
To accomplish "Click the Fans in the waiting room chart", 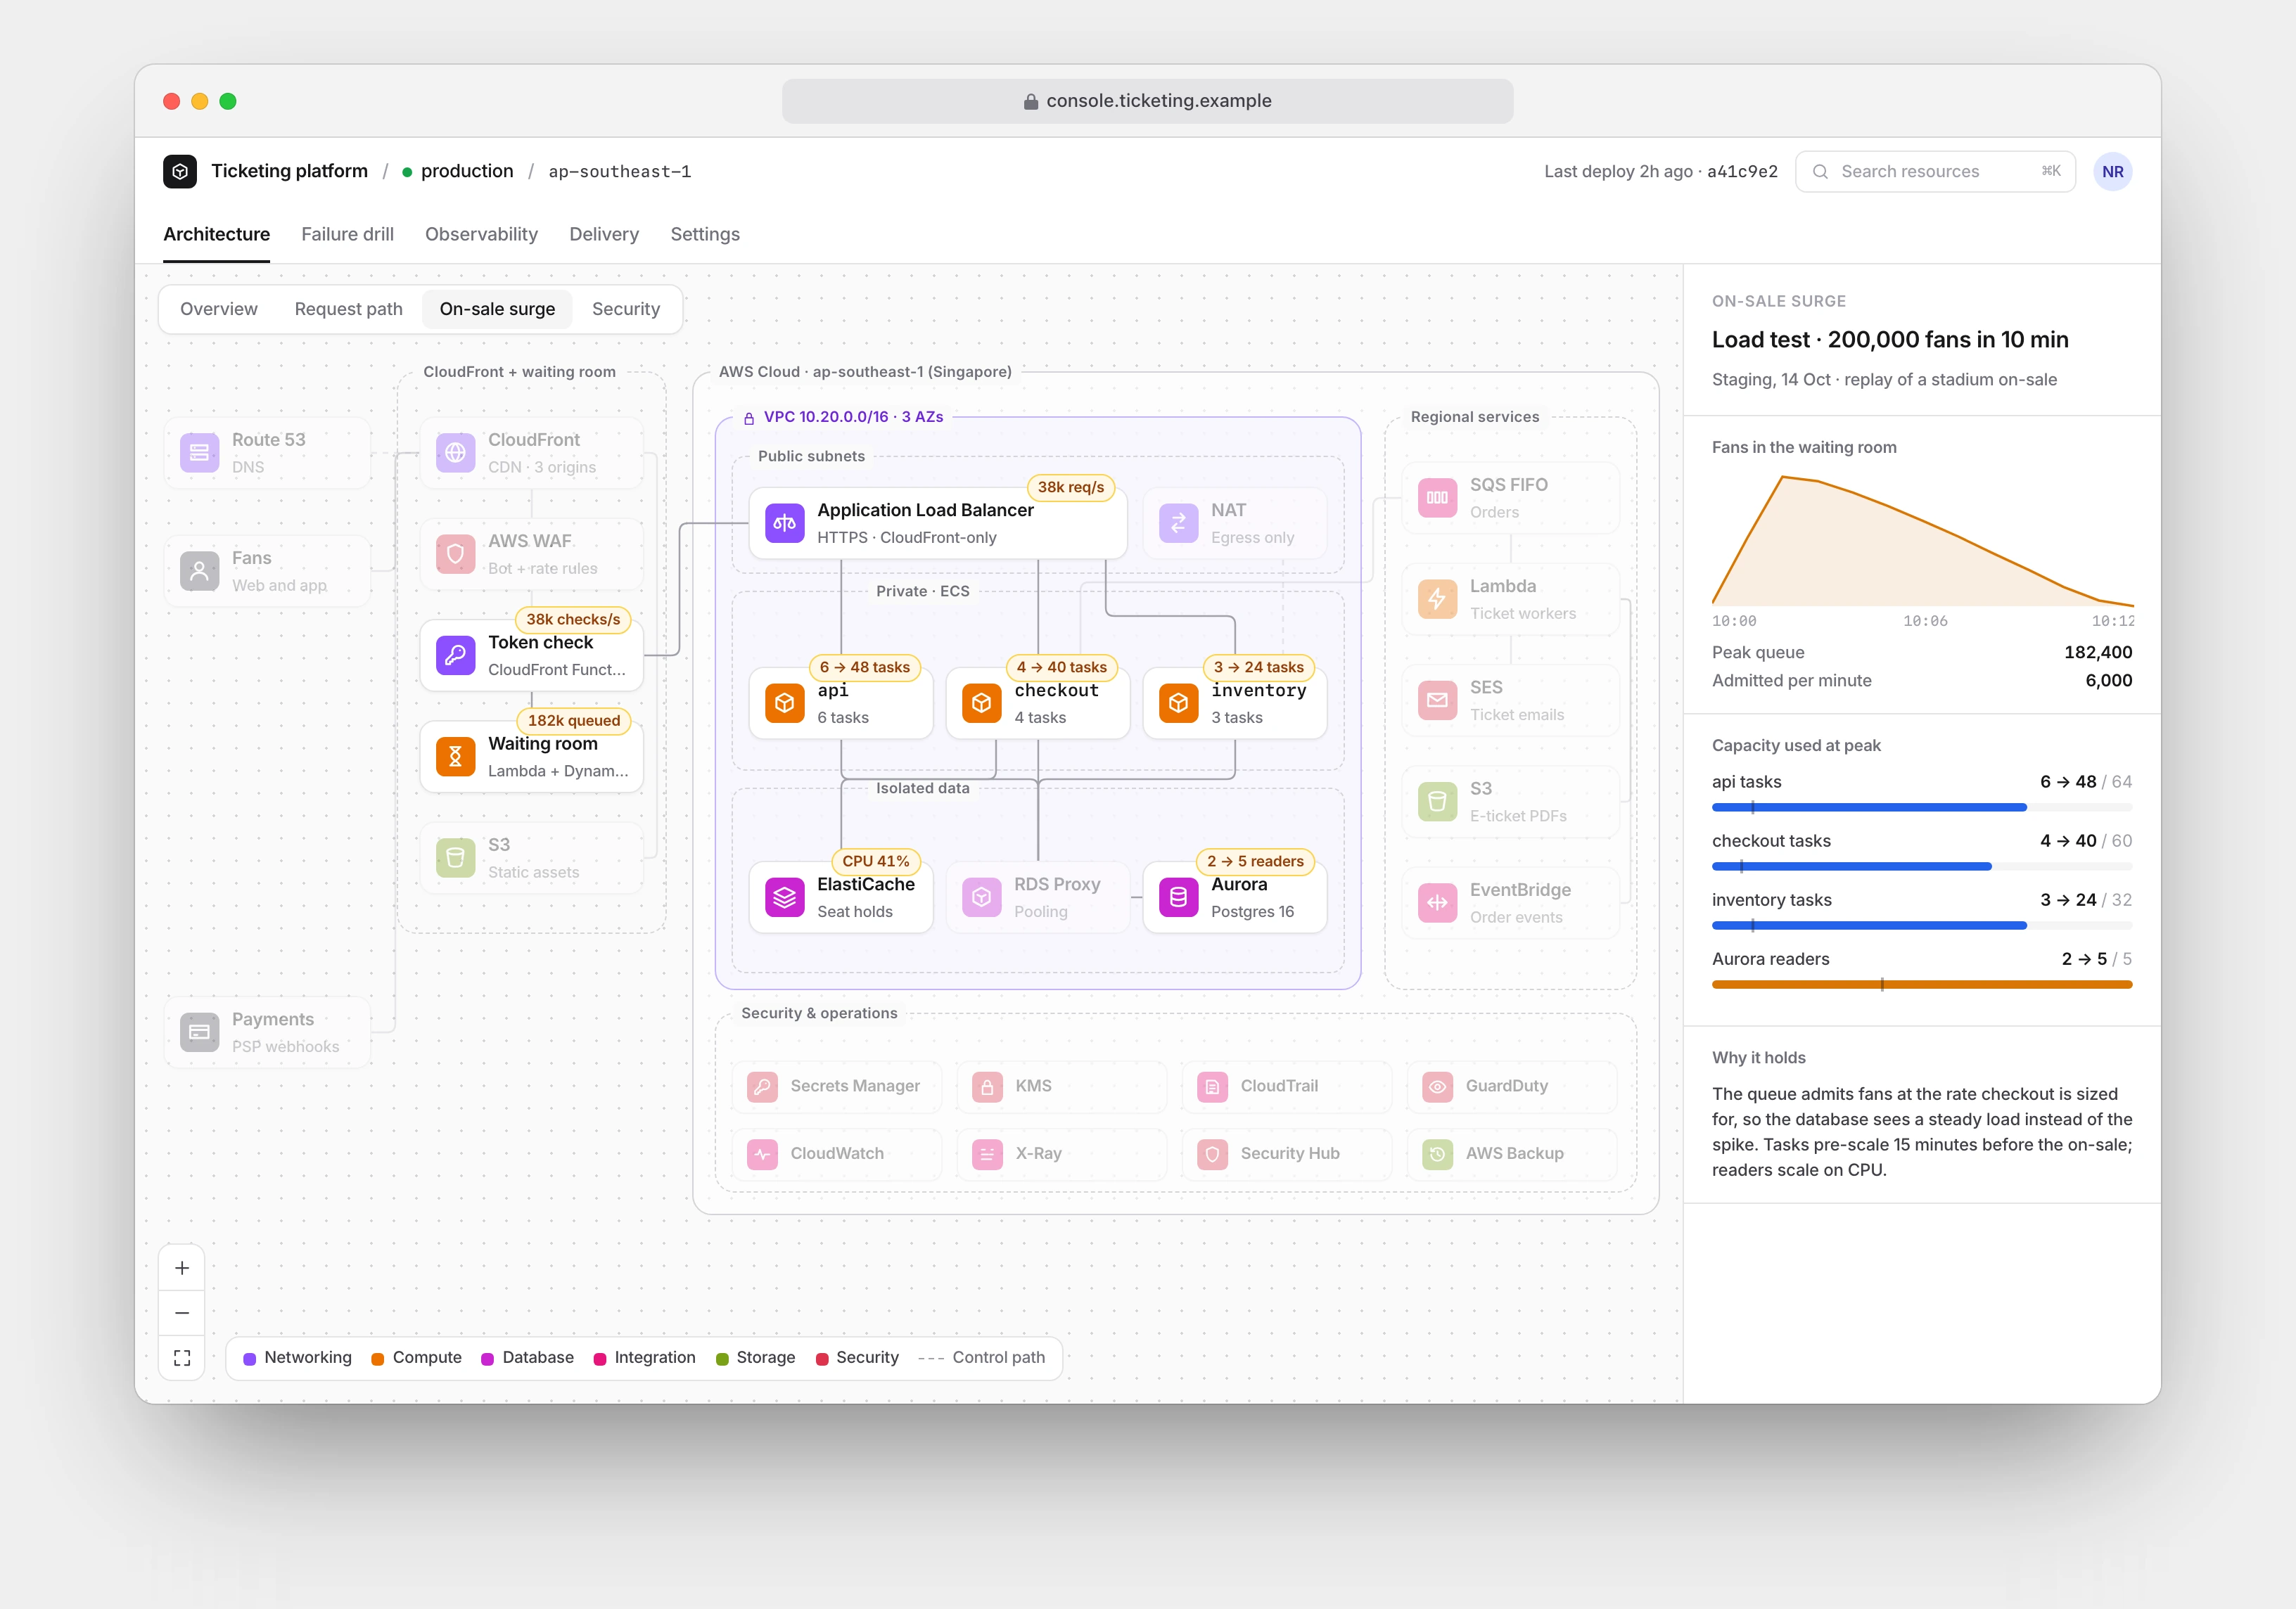I will (x=1922, y=542).
